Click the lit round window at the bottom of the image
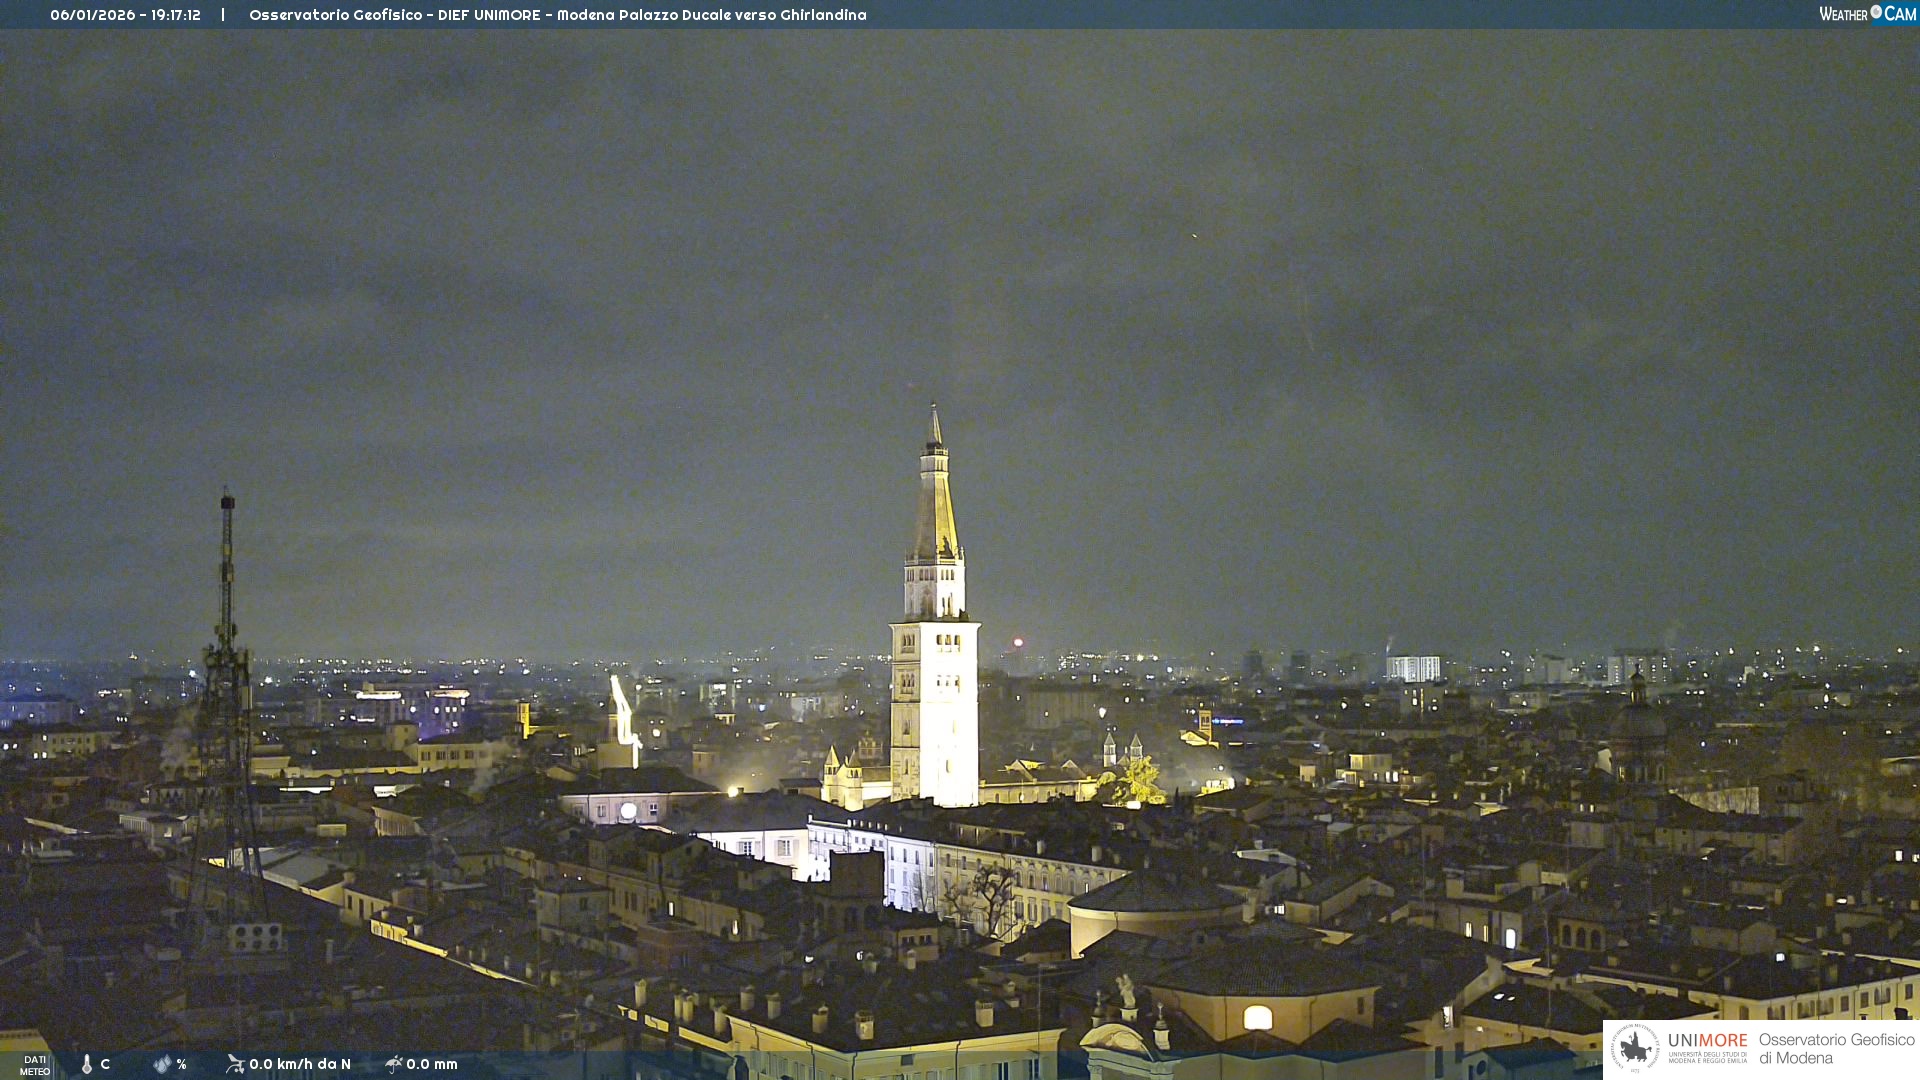Viewport: 1920px width, 1080px height. [x=1257, y=1018]
